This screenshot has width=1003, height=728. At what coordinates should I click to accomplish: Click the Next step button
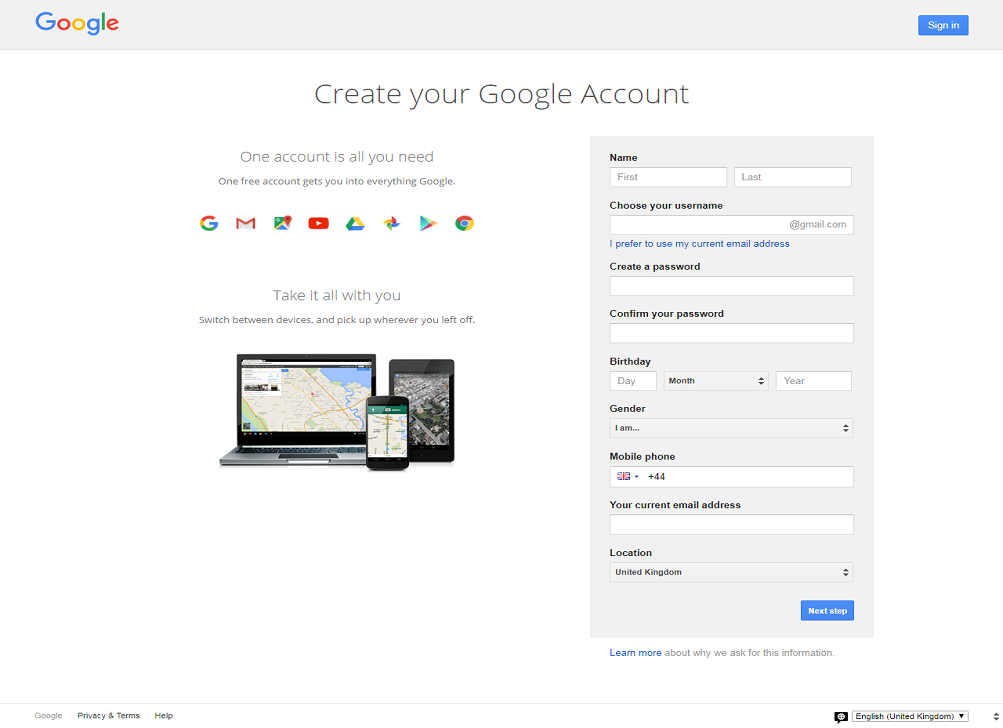[827, 611]
